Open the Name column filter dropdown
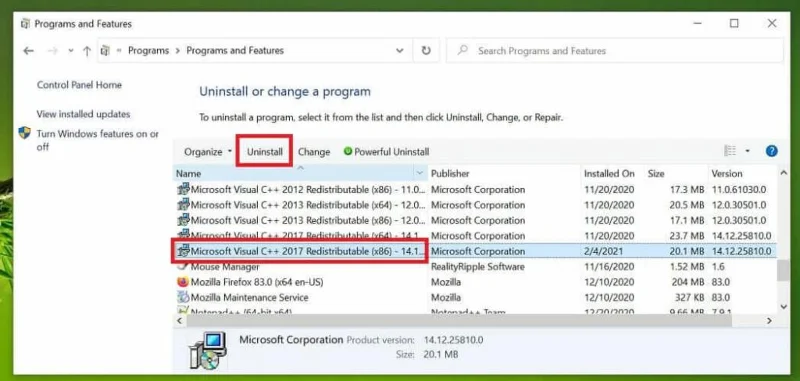The width and height of the screenshot is (800, 381). click(420, 173)
